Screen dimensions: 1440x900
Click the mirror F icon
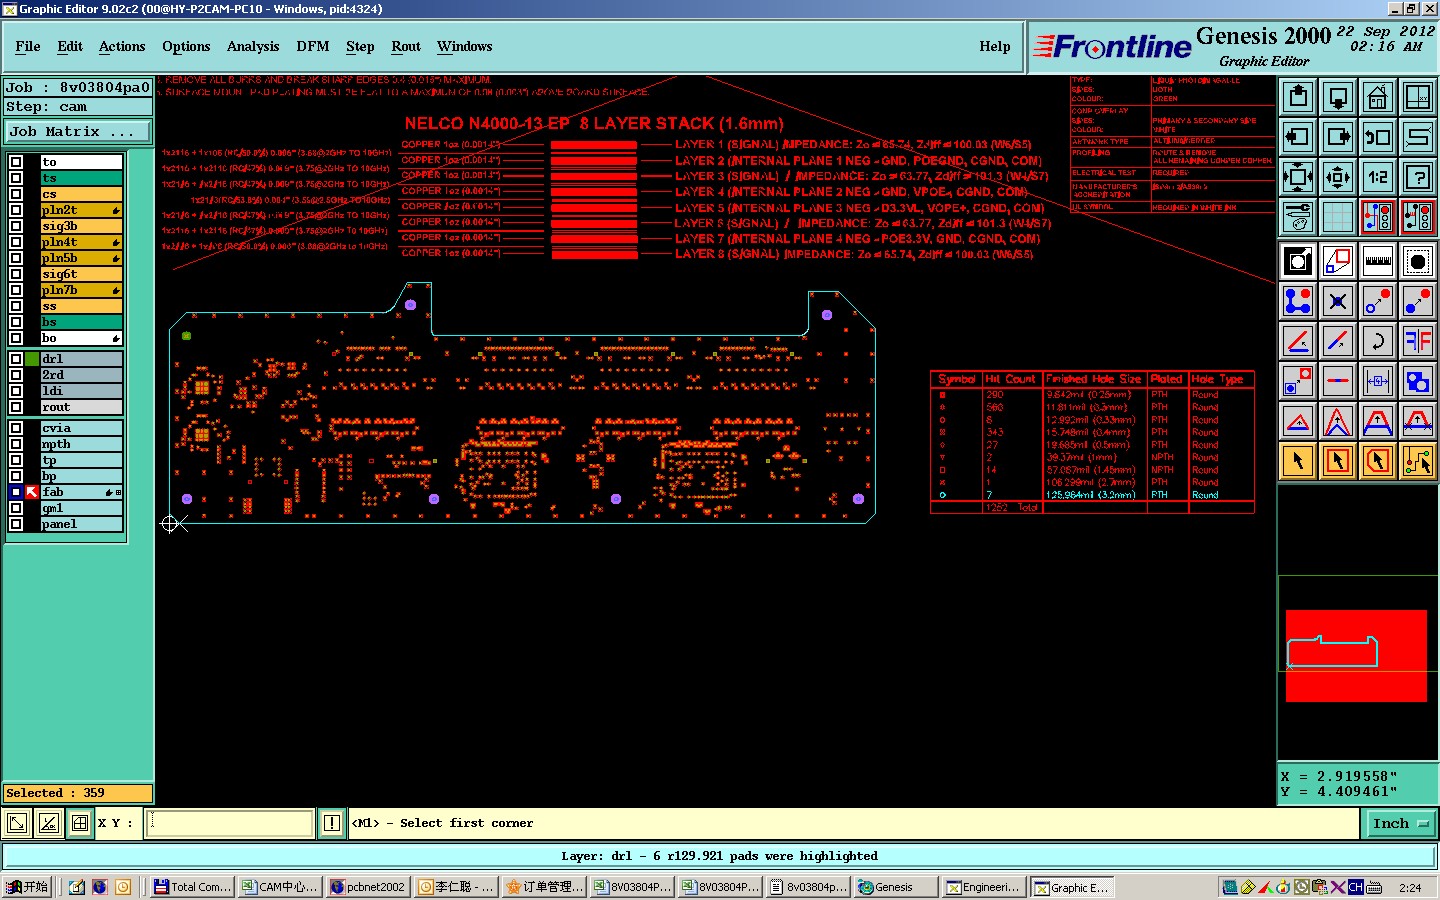tap(1418, 341)
